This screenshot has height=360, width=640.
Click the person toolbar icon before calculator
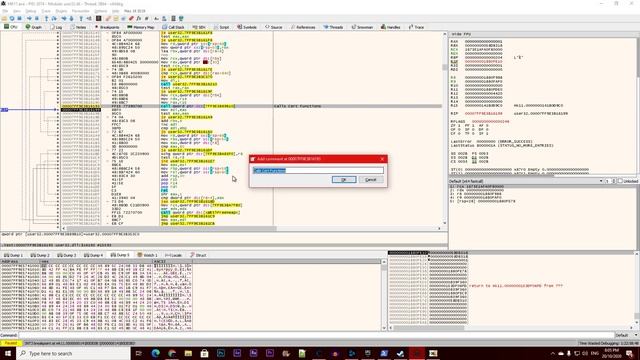164,18
